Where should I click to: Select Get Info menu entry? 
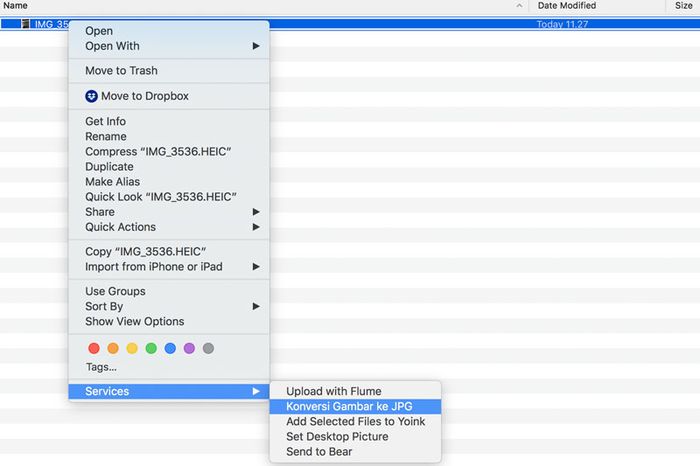click(x=169, y=121)
